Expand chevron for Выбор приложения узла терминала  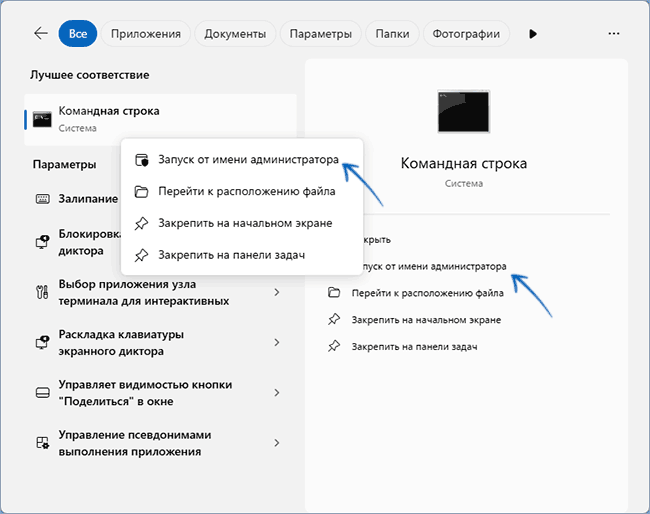tap(277, 293)
